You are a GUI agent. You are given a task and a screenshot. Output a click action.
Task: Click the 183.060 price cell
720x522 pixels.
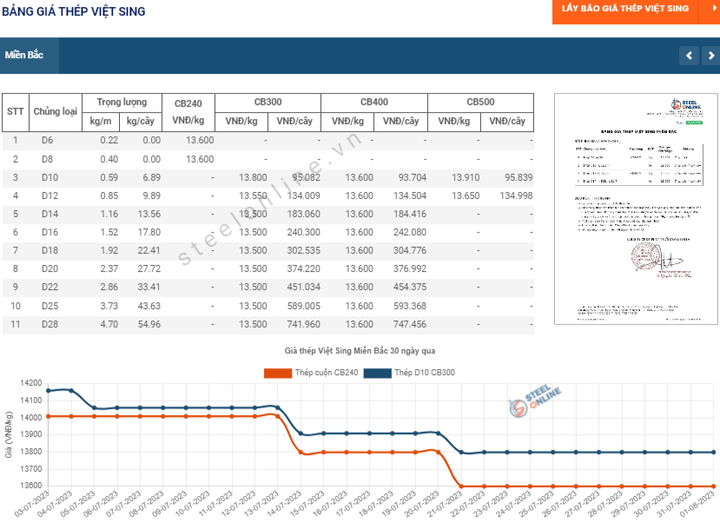coord(304,214)
